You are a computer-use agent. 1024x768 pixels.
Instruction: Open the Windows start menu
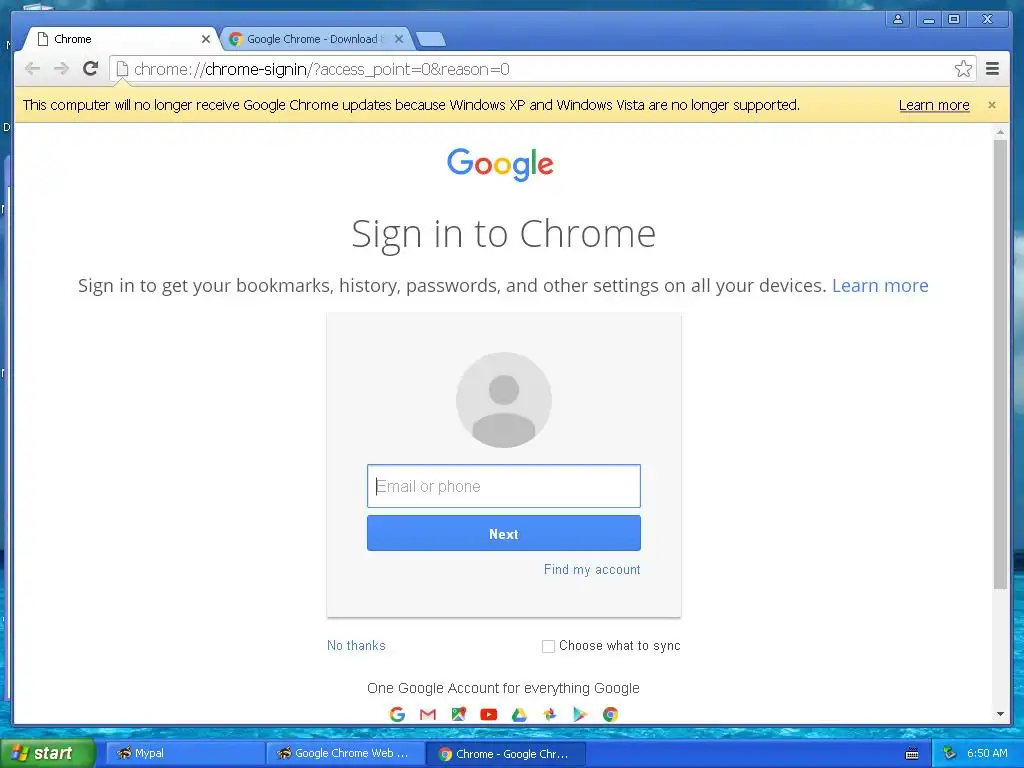click(47, 753)
